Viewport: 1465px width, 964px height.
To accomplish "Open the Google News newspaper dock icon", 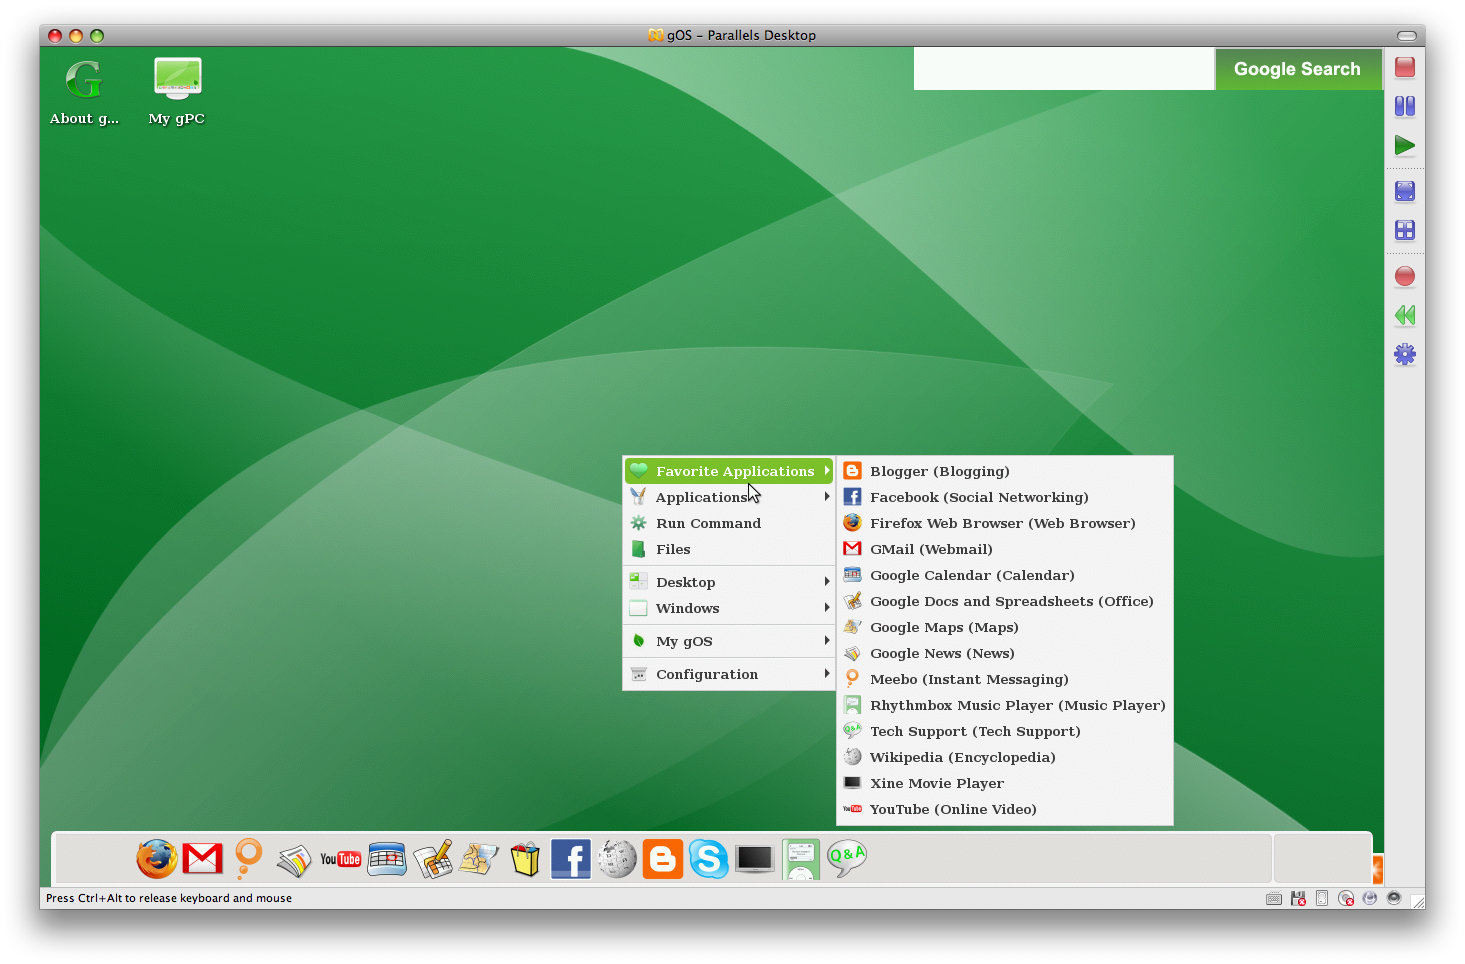I will [294, 860].
